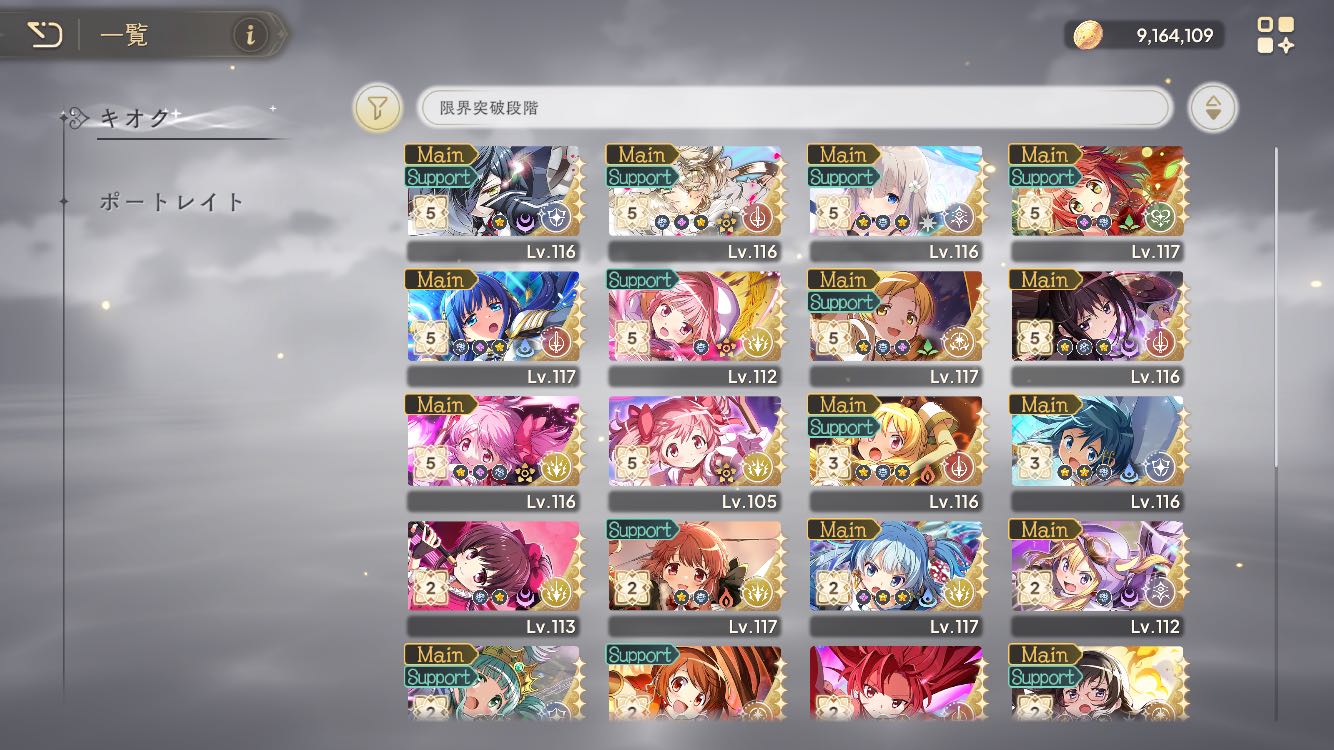Open the top-right grid menu icon

pos(1276,35)
